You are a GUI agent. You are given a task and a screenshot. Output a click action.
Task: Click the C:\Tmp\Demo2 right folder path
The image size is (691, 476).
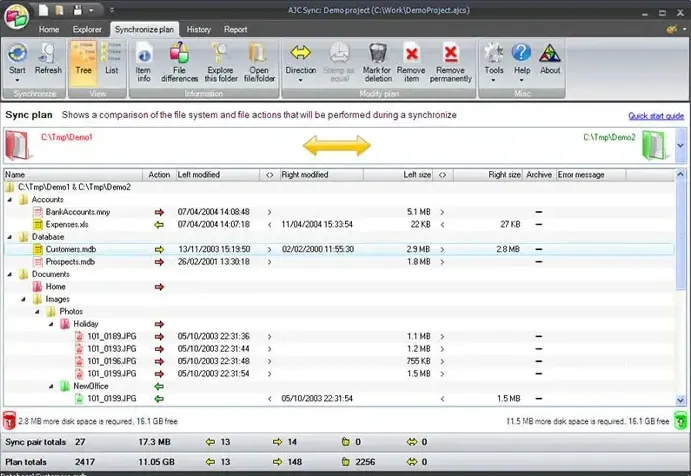coord(609,137)
